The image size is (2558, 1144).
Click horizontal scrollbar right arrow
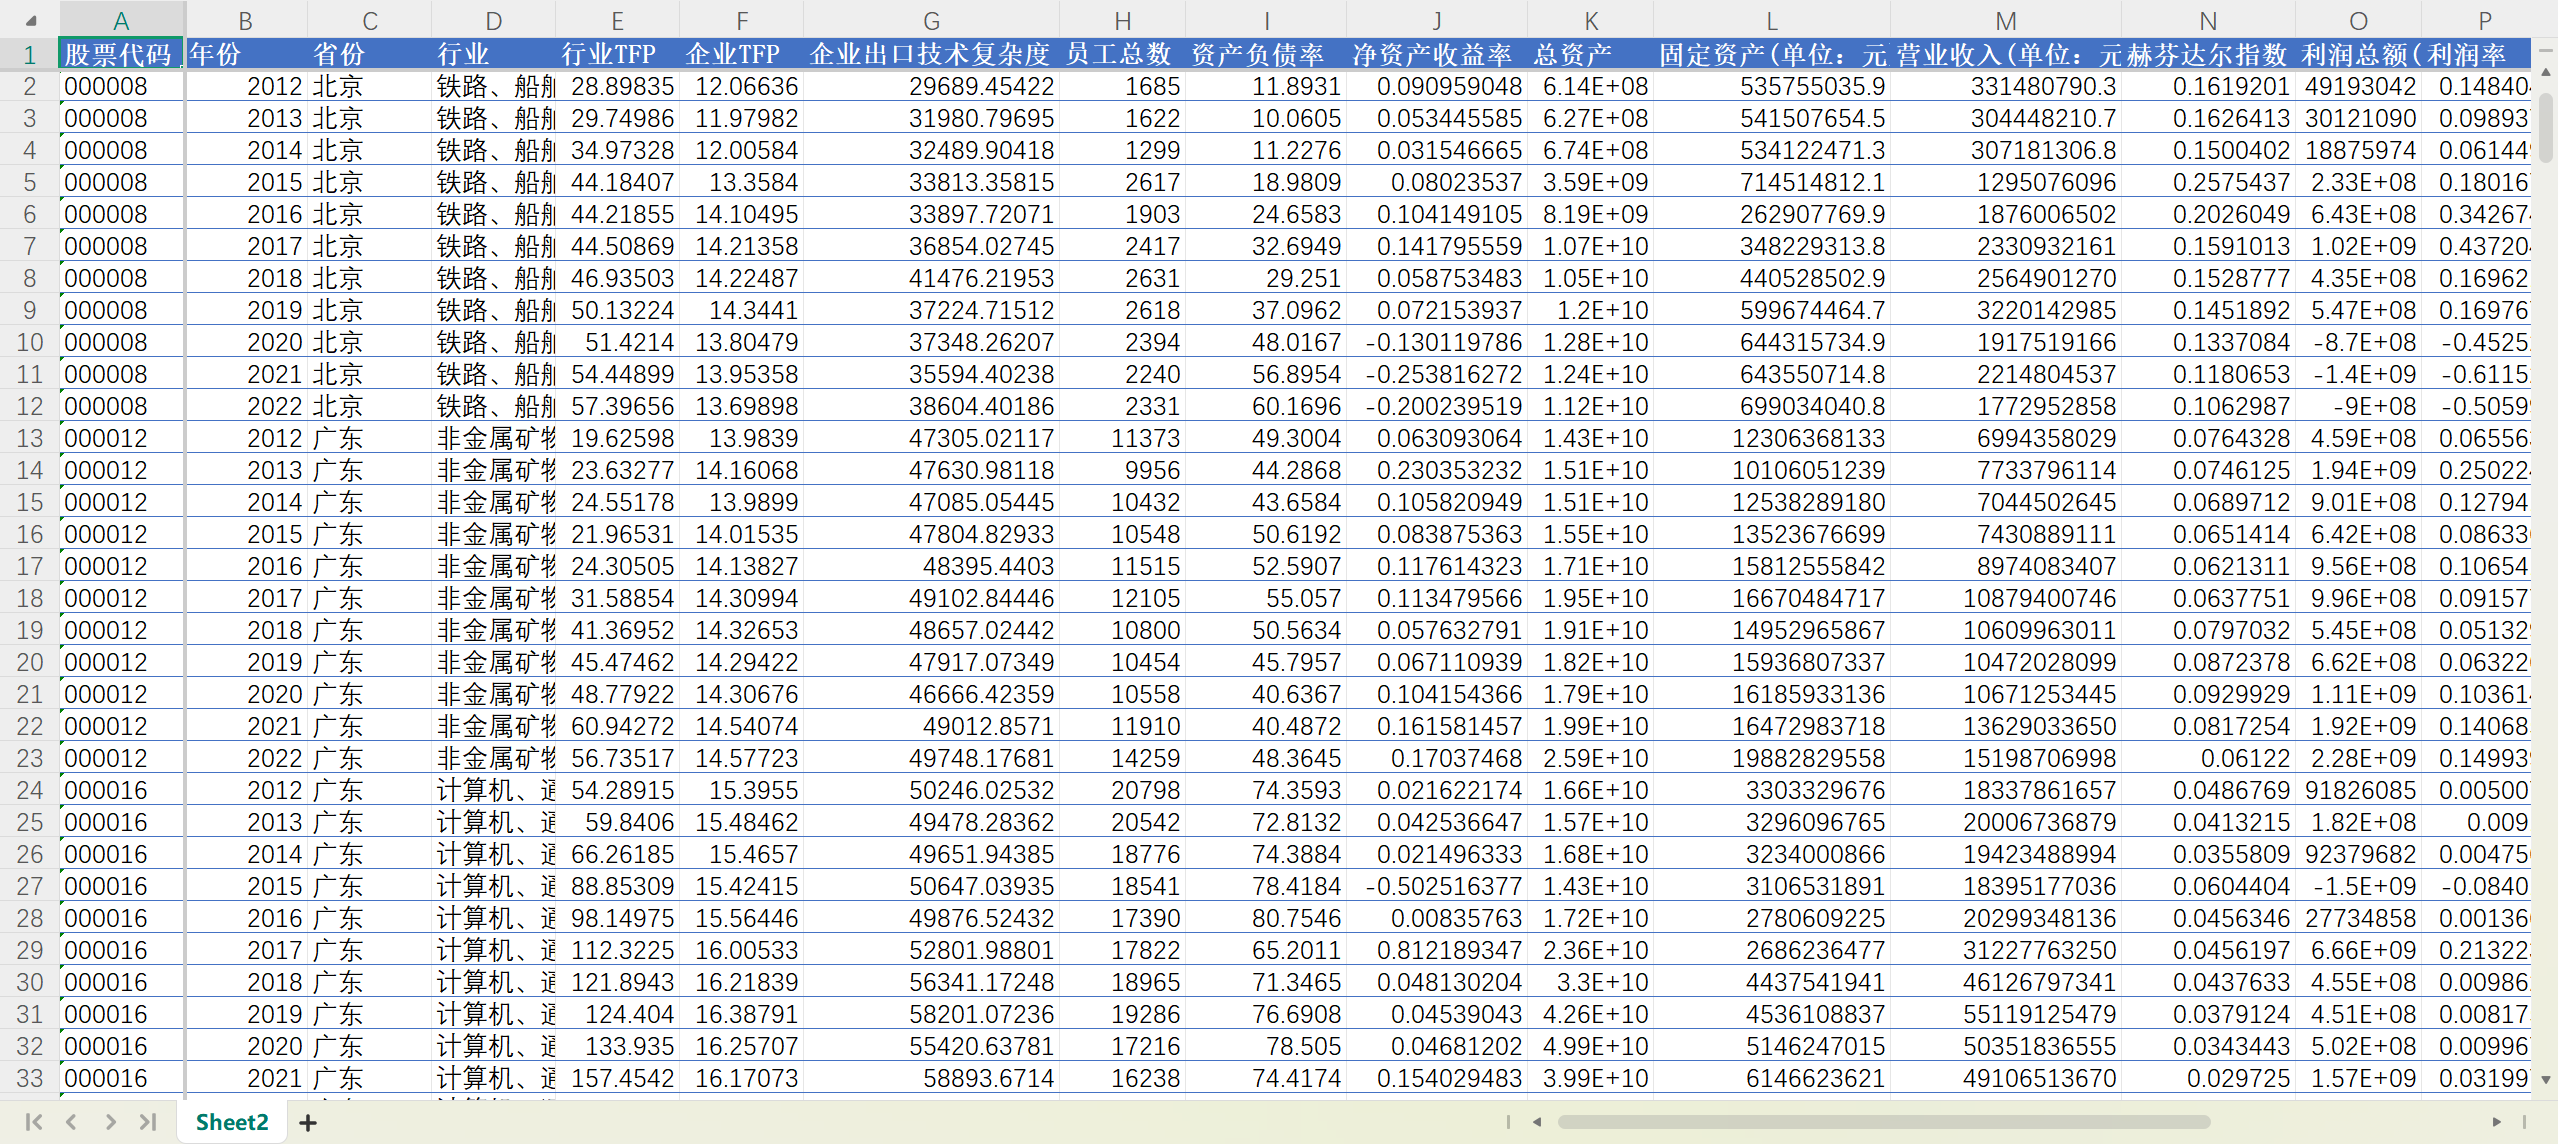point(2496,1122)
